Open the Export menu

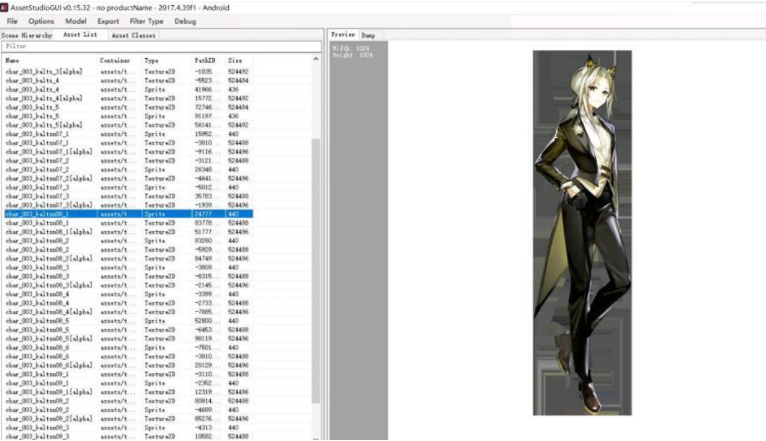108,21
